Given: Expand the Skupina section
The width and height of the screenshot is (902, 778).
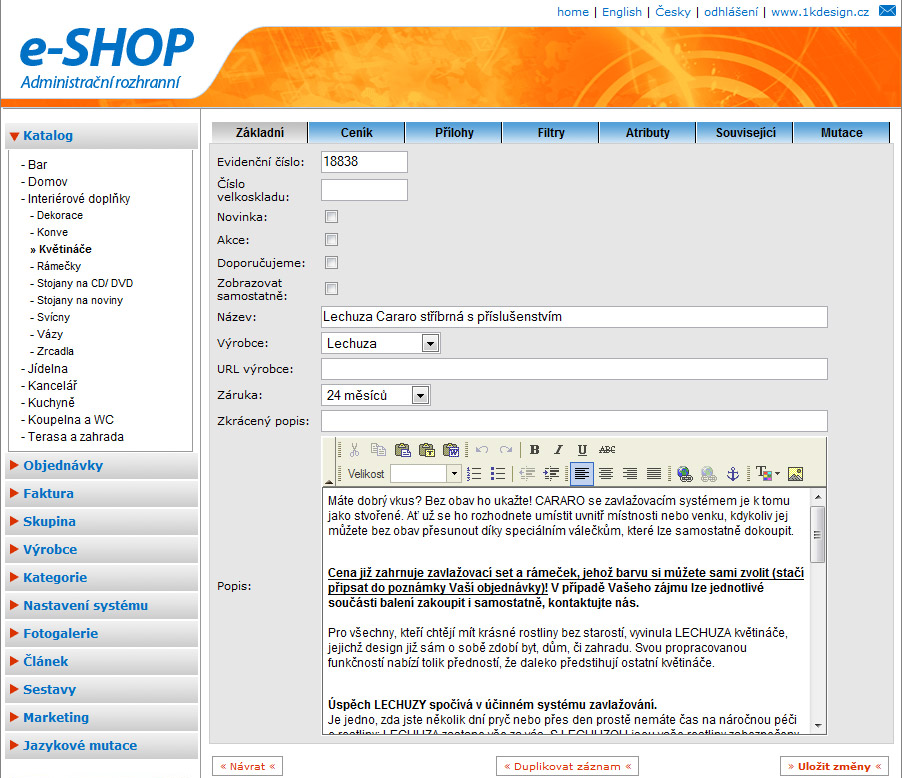Looking at the screenshot, I should click(101, 522).
